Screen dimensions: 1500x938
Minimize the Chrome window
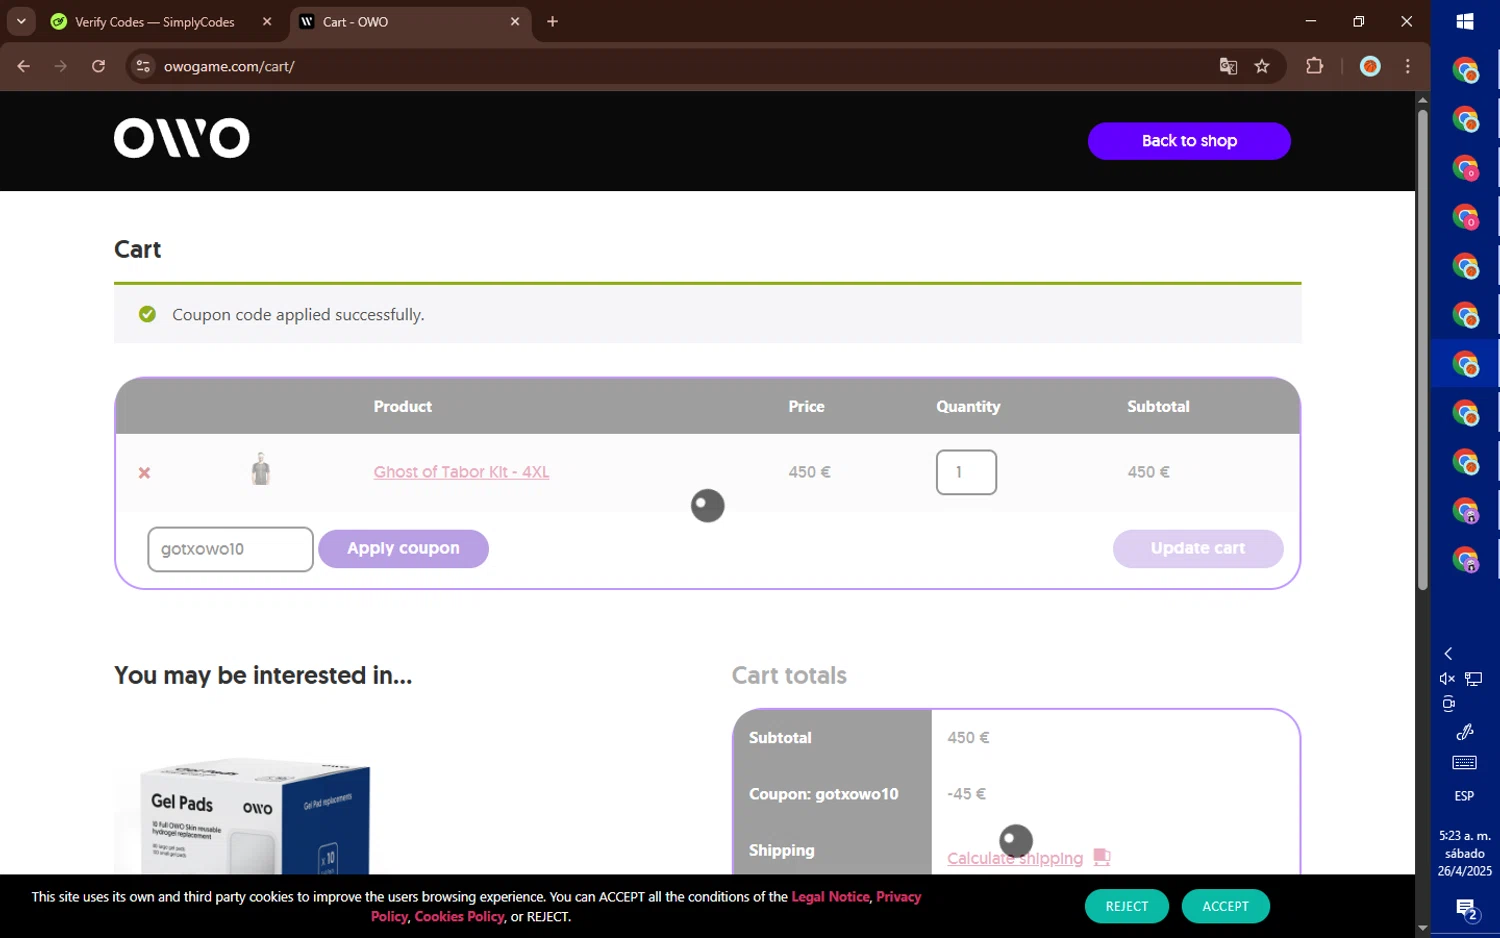pyautogui.click(x=1310, y=21)
